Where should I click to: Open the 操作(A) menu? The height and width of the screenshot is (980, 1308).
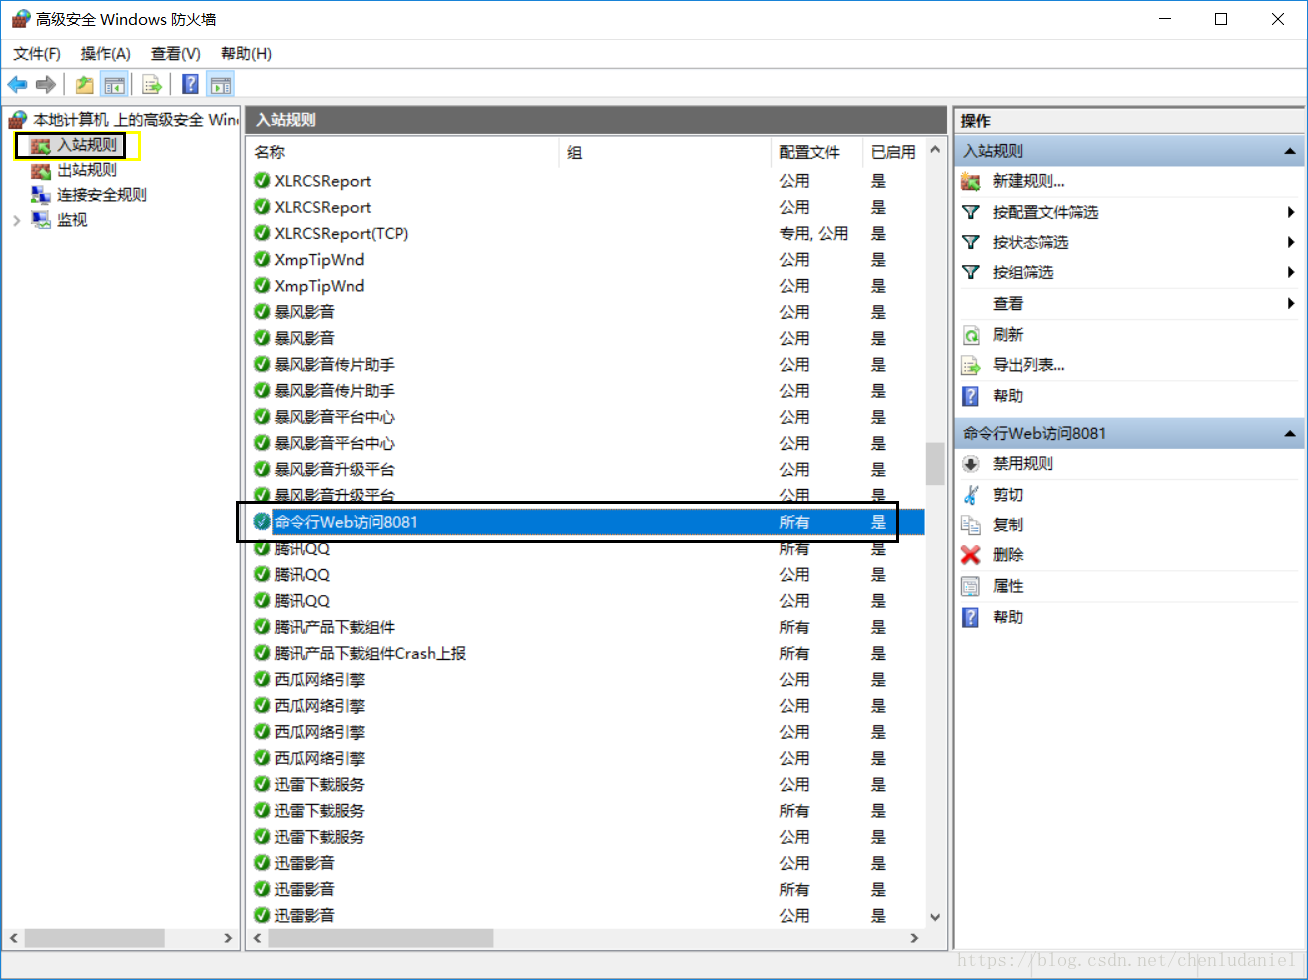point(106,53)
